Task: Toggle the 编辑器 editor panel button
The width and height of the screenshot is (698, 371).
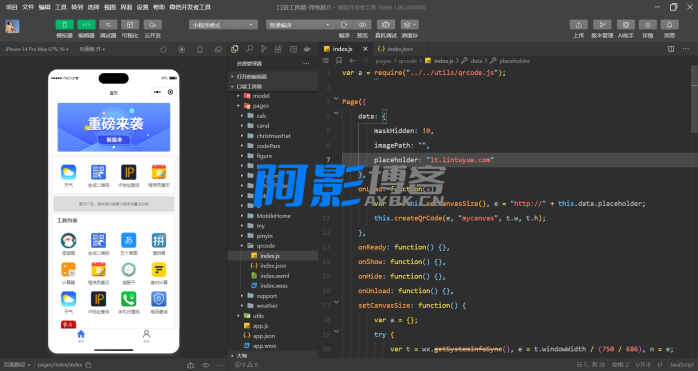Action: click(86, 25)
